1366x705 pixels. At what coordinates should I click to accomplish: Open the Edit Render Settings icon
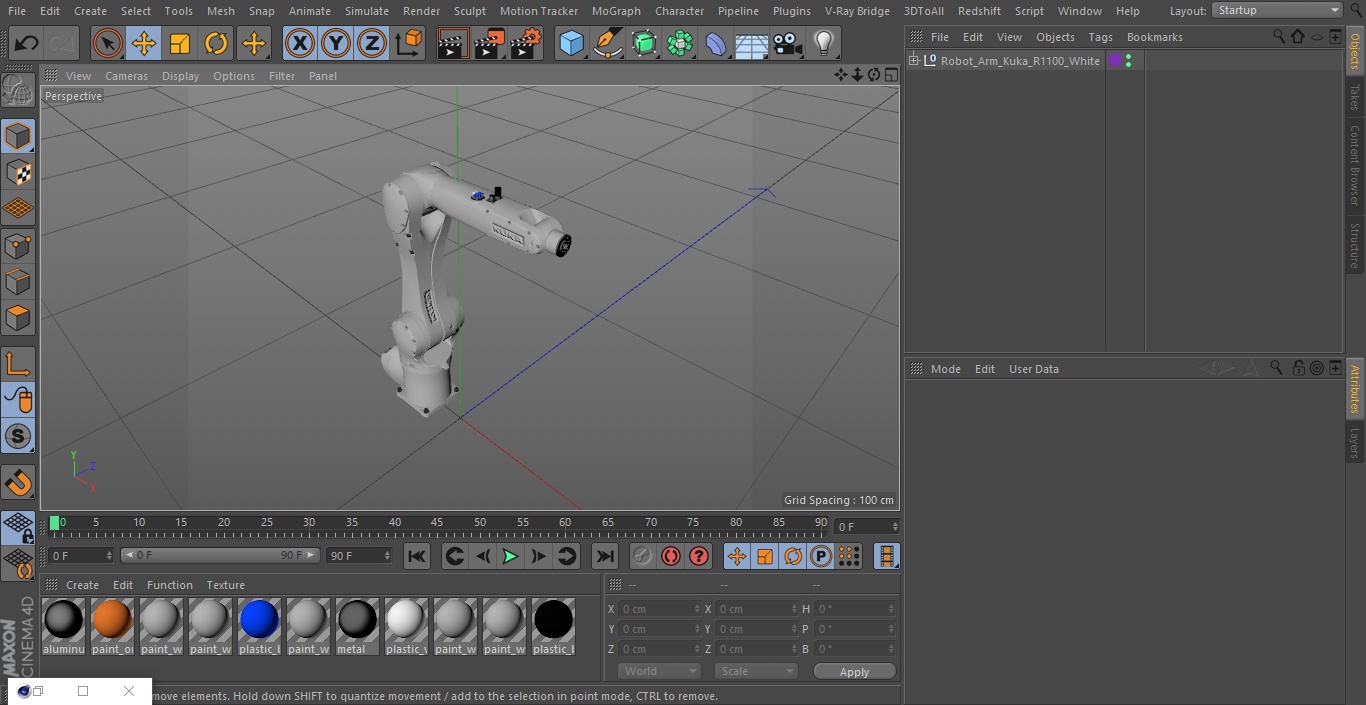[526, 43]
